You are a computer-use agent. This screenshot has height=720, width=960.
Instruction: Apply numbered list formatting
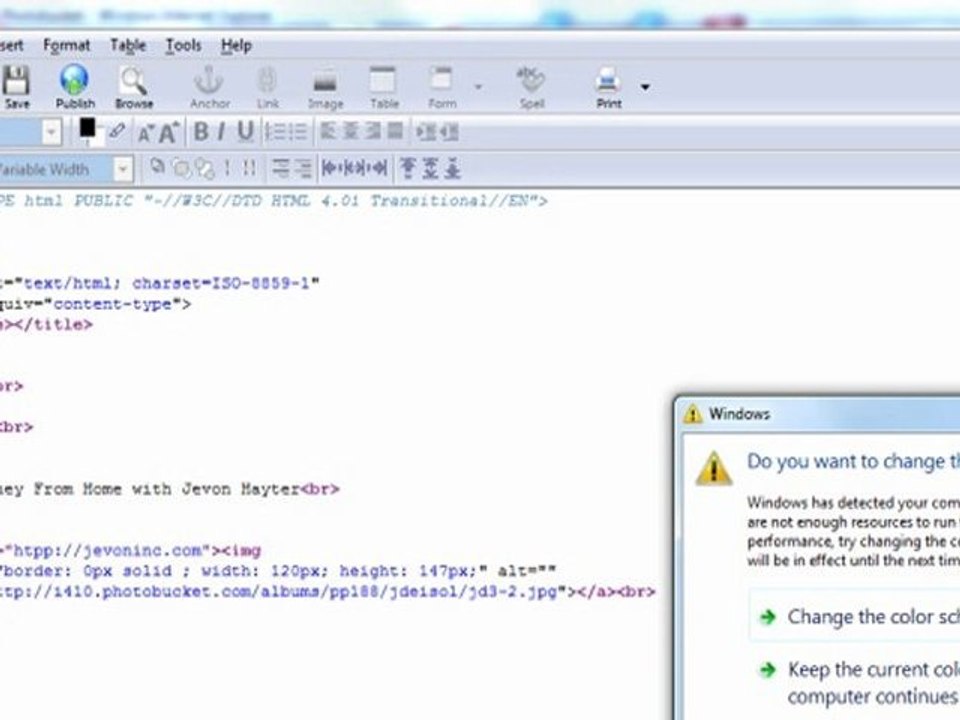275,132
